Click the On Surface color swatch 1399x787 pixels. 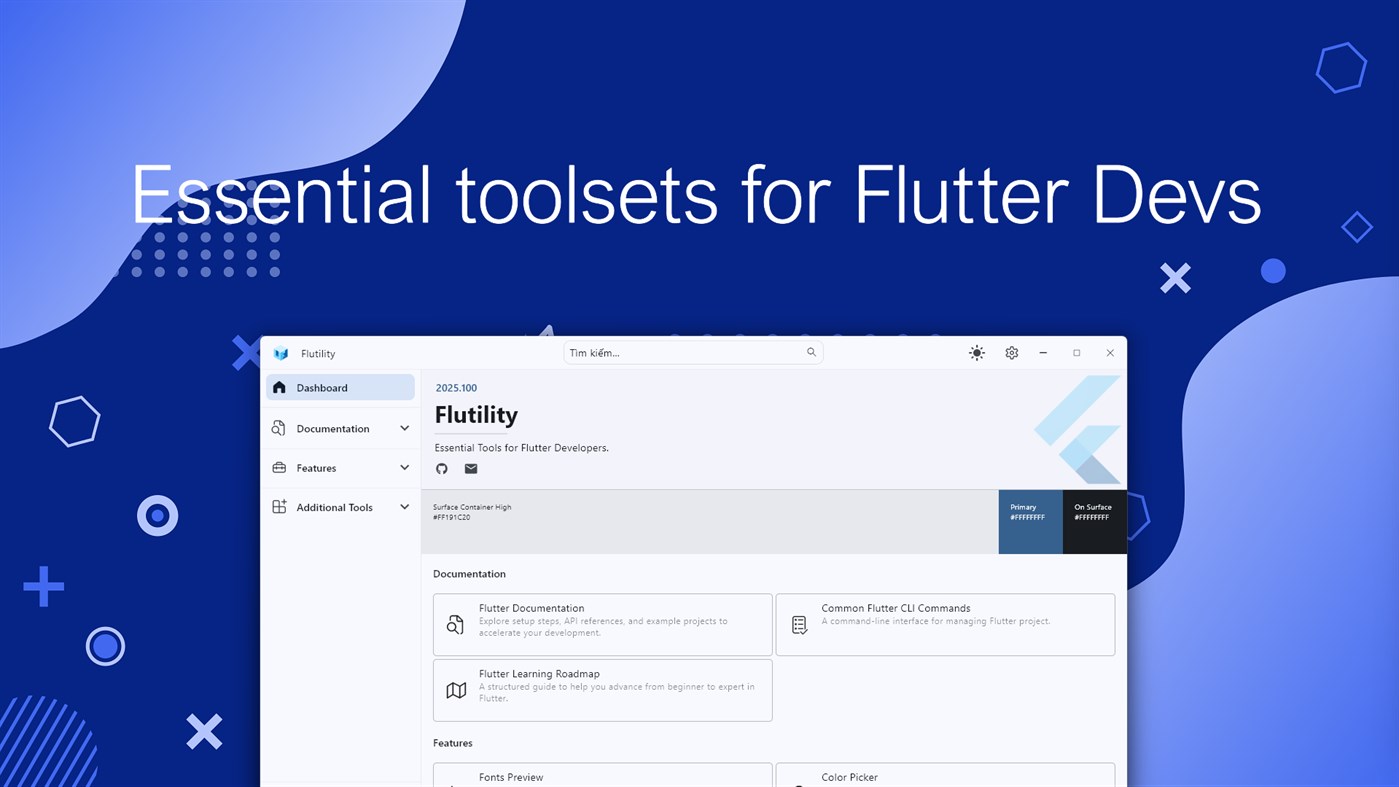[1095, 521]
